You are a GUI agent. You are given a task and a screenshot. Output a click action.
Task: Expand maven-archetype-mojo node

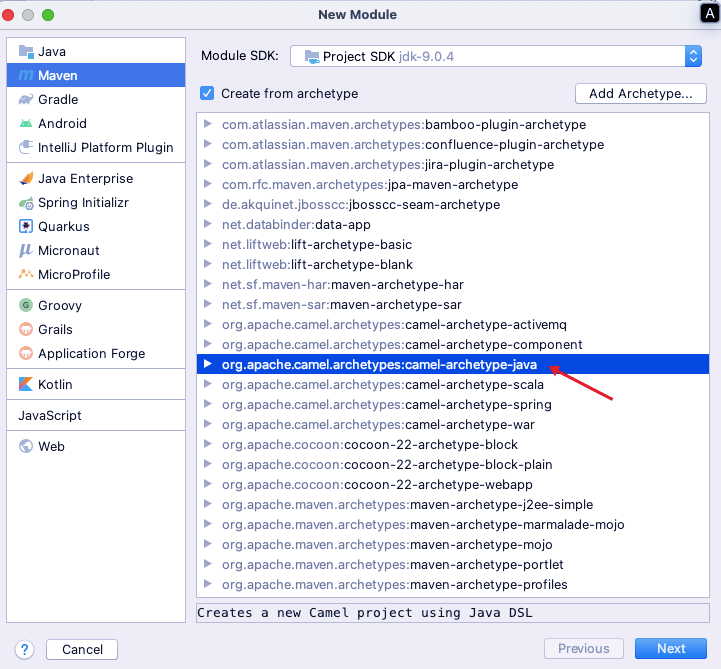208,544
